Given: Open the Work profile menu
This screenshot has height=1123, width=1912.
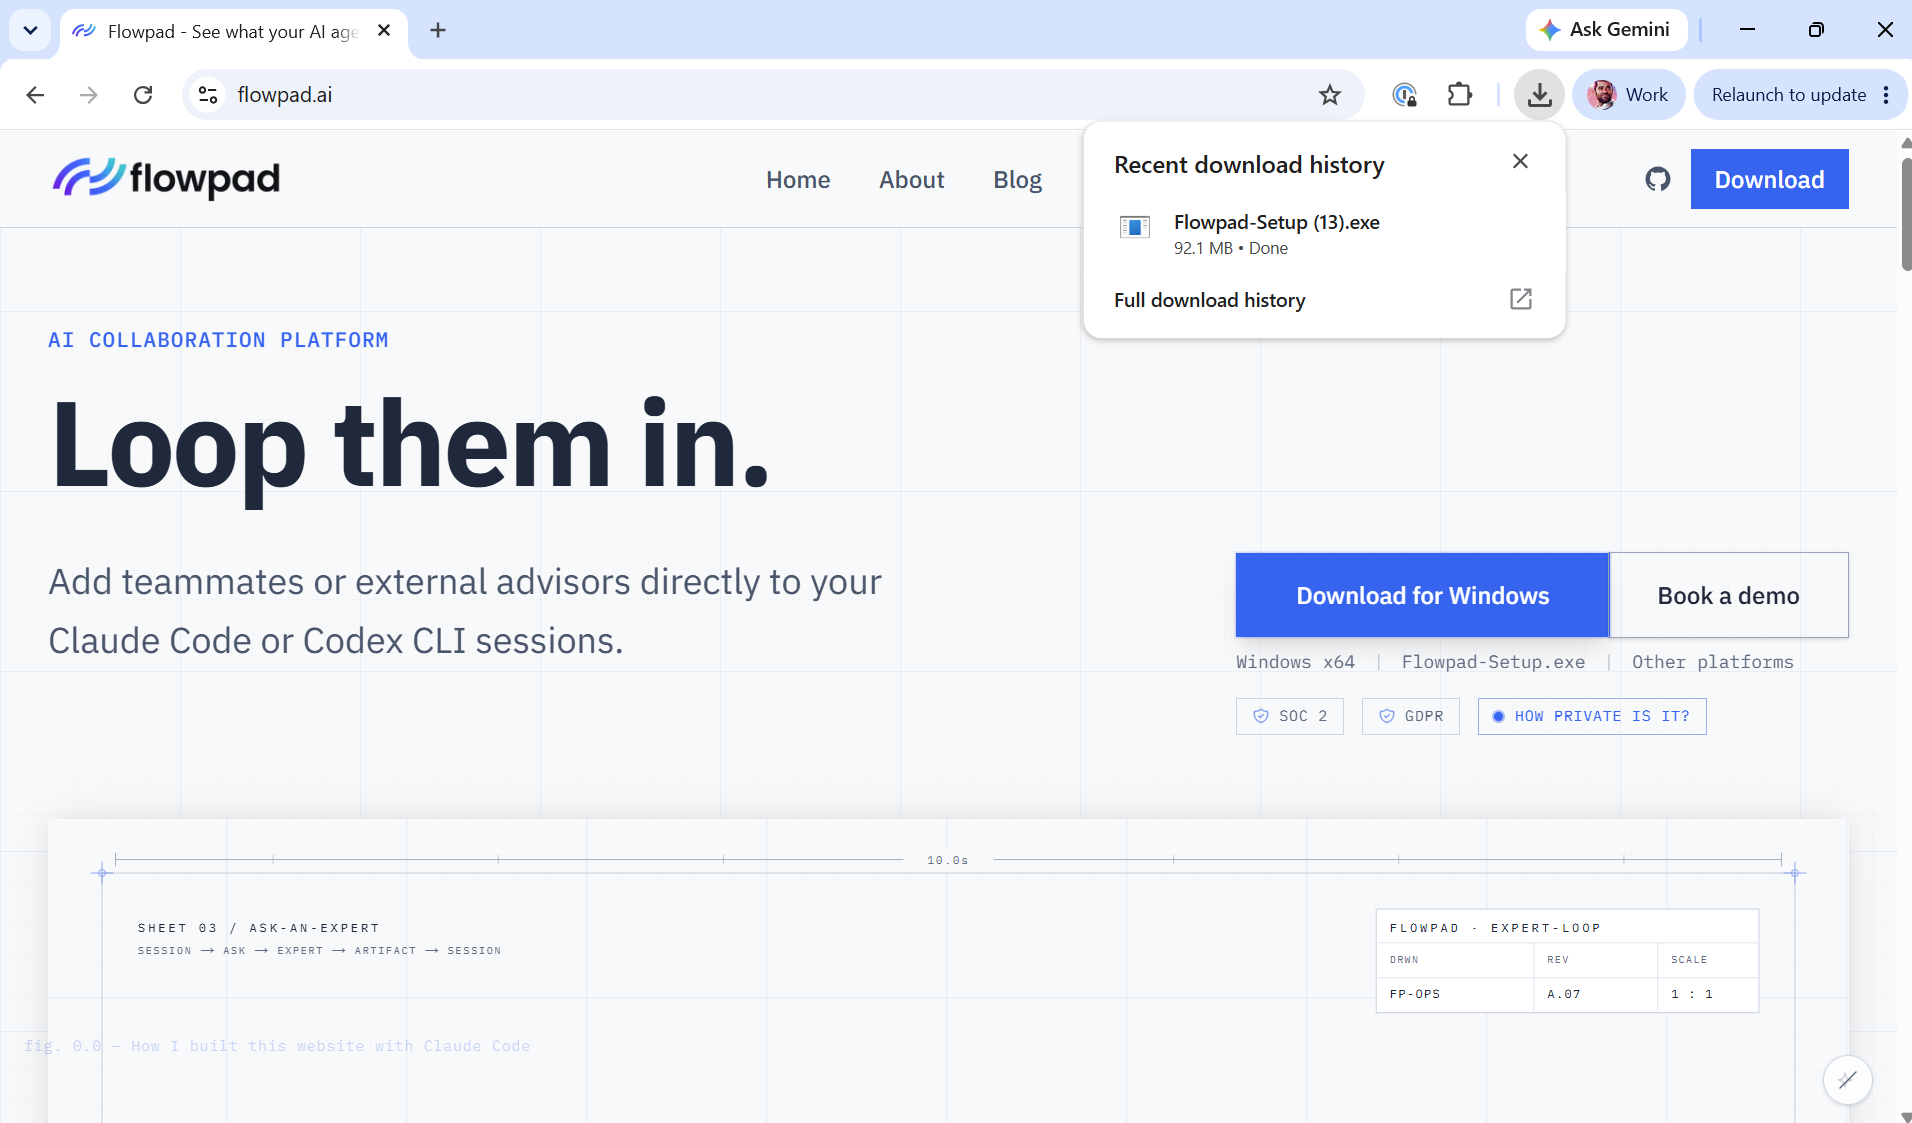Looking at the screenshot, I should click(1628, 95).
